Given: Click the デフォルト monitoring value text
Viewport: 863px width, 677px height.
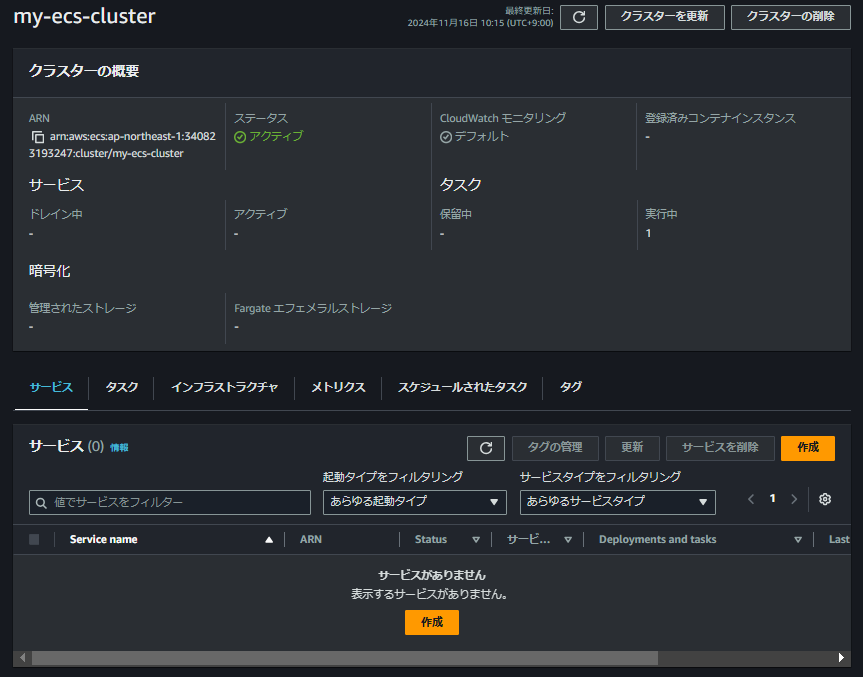Looking at the screenshot, I should (482, 137).
